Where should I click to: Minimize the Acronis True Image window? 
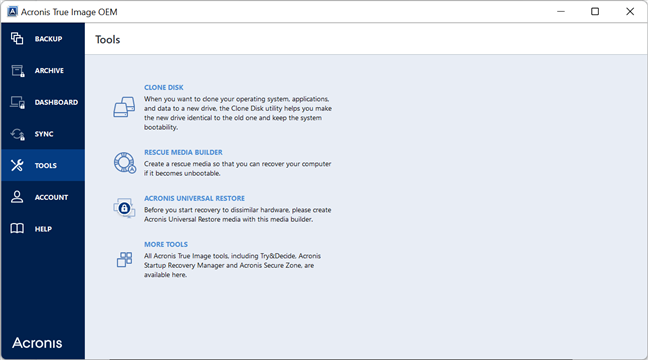pos(561,12)
